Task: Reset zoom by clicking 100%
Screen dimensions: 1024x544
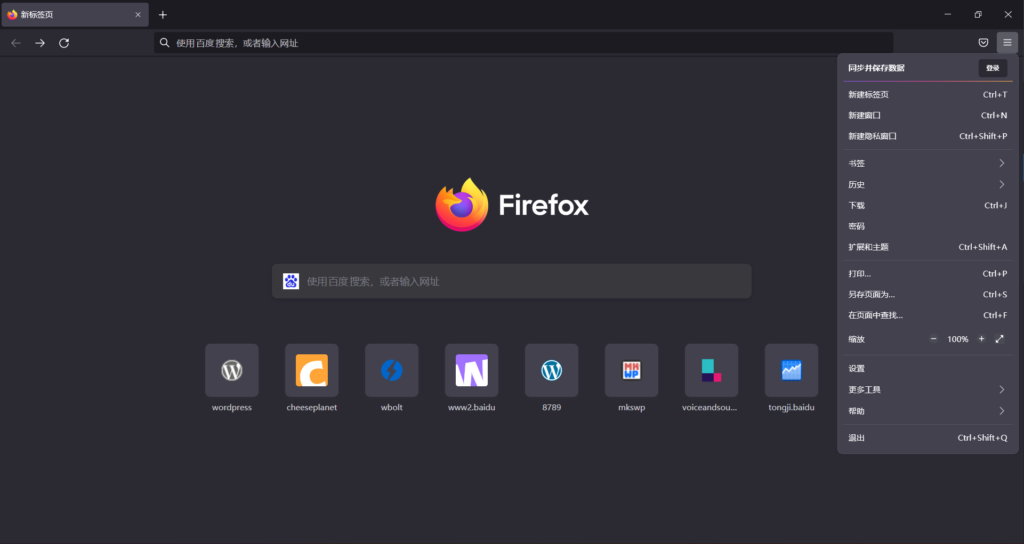Action: pyautogui.click(x=957, y=339)
